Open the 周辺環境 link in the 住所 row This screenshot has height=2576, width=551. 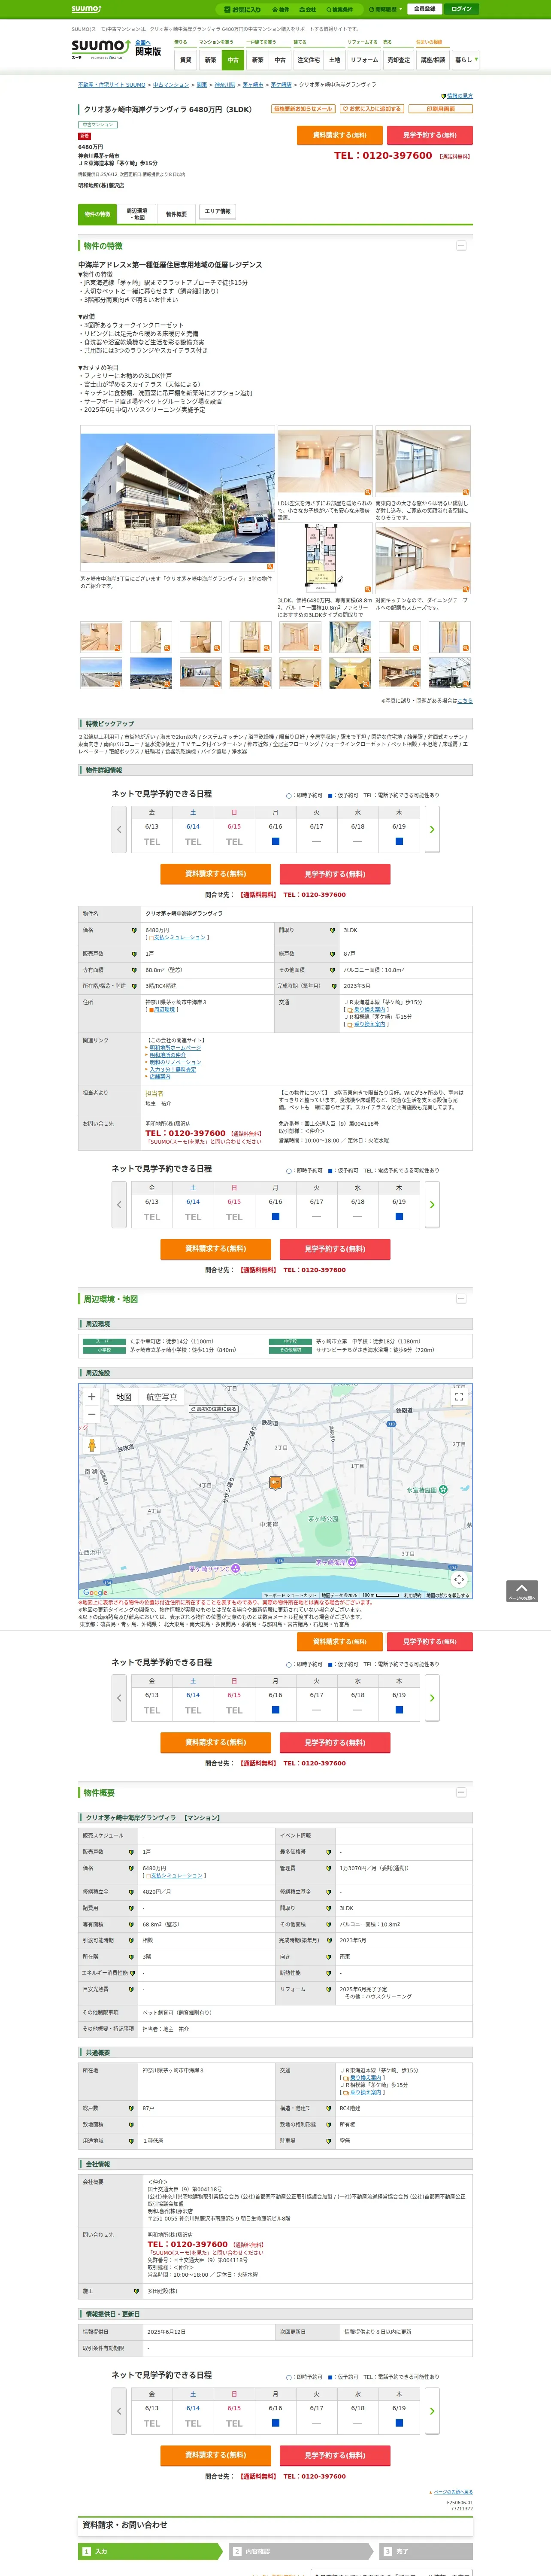tap(164, 1010)
